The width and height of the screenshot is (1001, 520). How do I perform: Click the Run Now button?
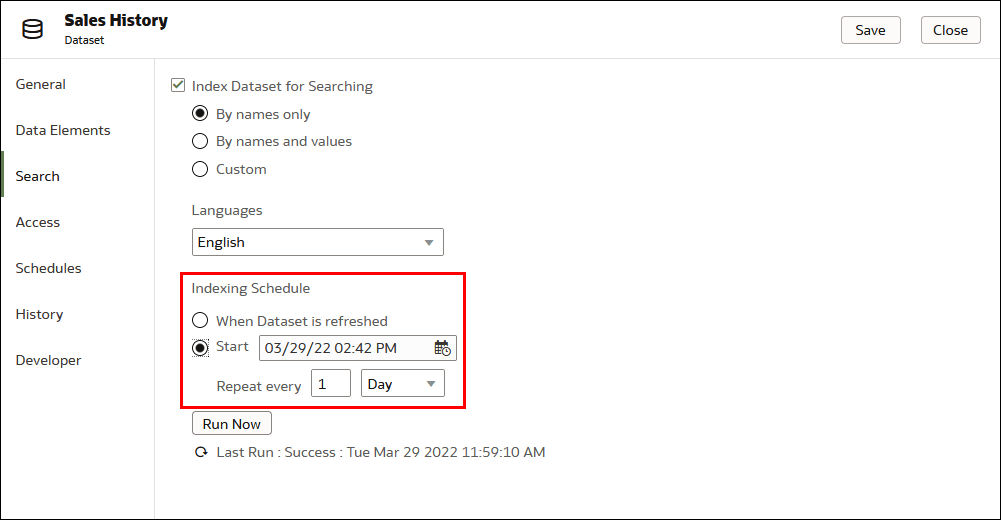232,424
